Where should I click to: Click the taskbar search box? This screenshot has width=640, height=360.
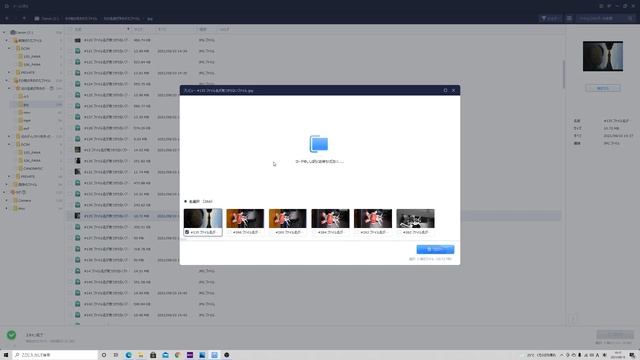click(x=56, y=355)
